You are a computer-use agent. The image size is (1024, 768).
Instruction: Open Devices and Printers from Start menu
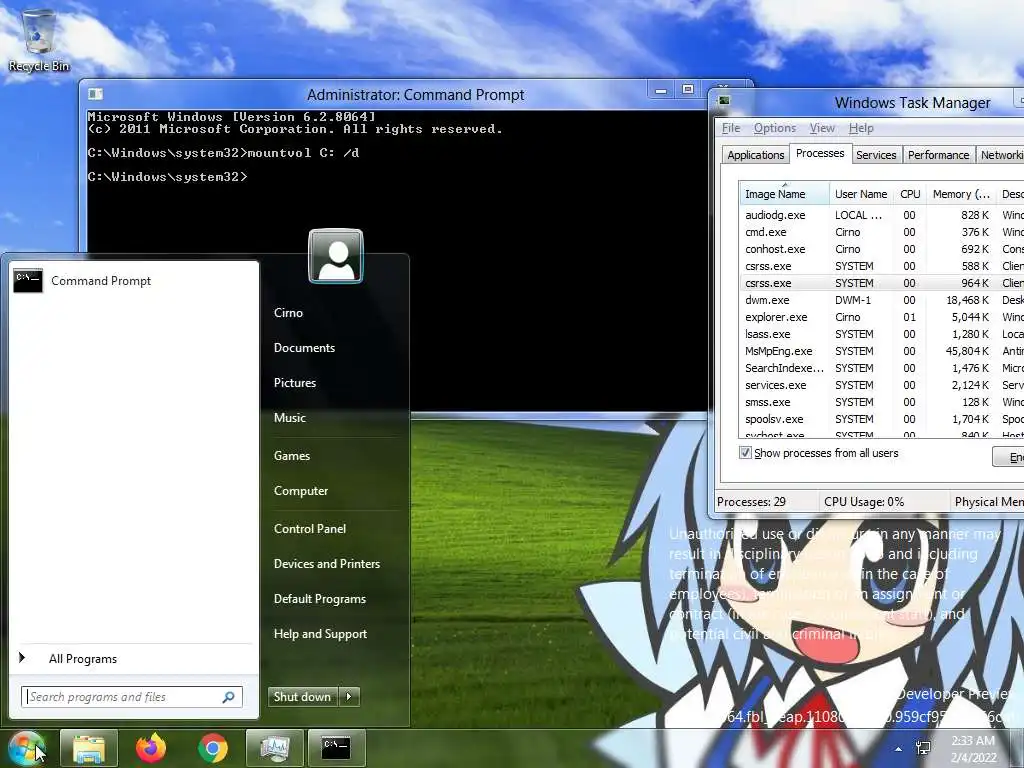coord(327,564)
